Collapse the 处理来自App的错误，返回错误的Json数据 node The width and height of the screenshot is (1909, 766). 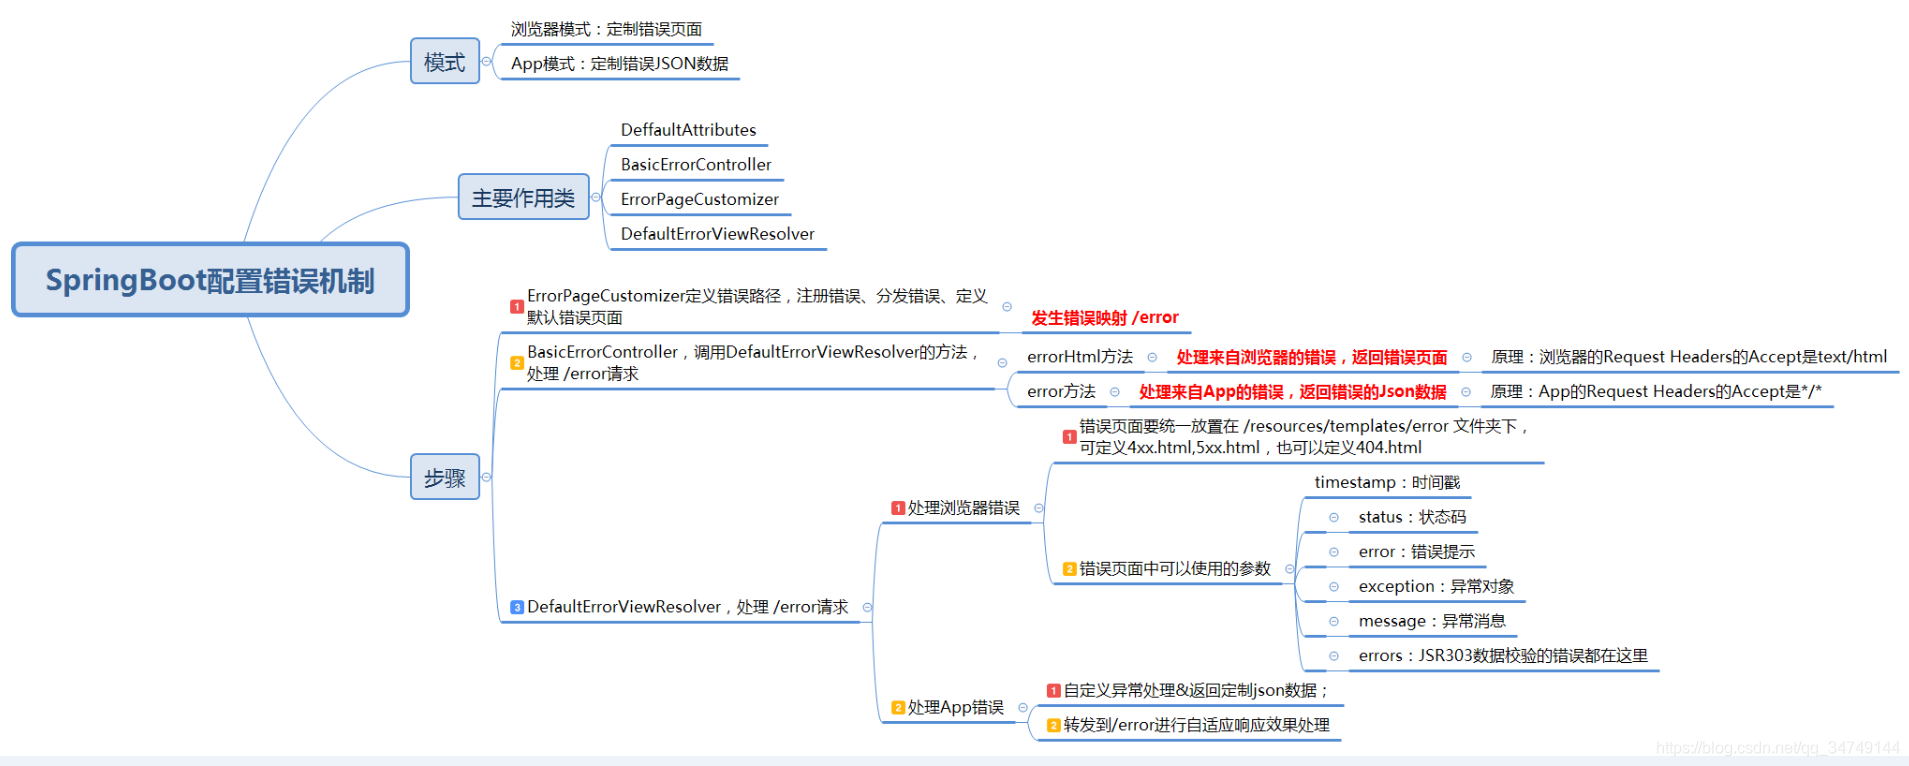1466,392
